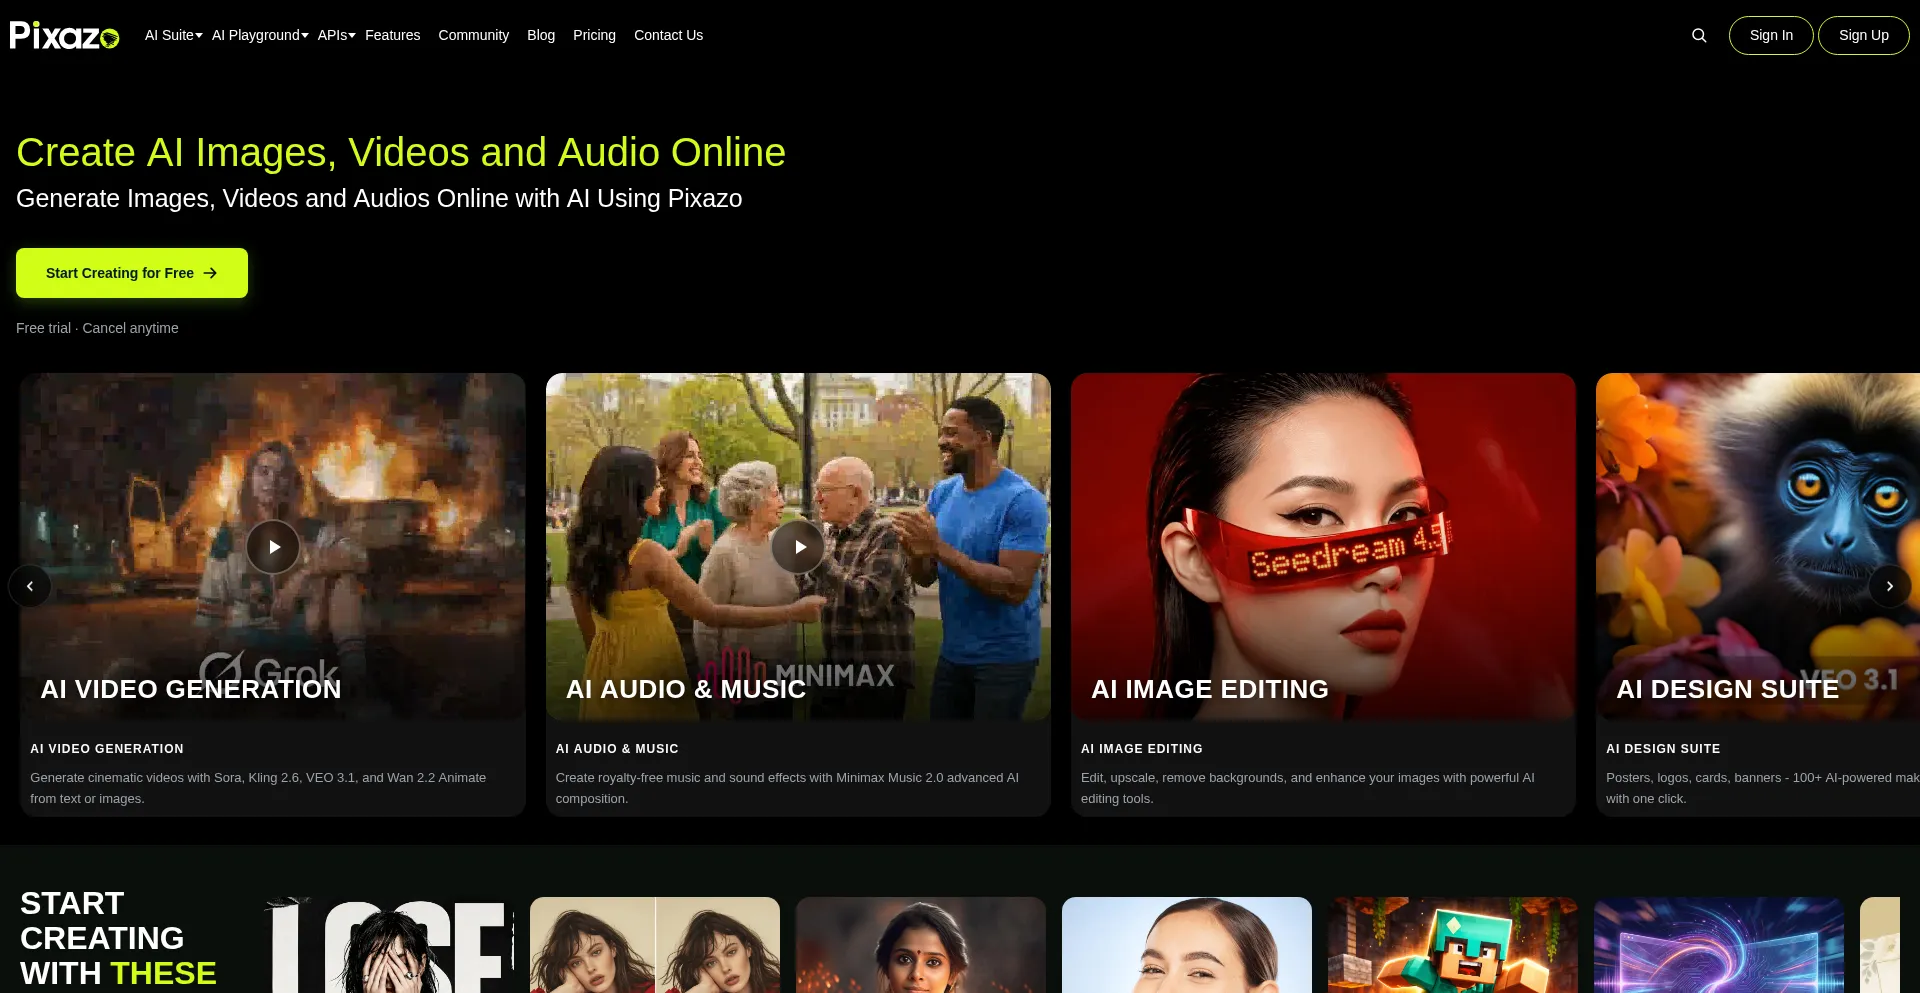Select the AI VIDEO GENERATION small heading

pos(107,749)
